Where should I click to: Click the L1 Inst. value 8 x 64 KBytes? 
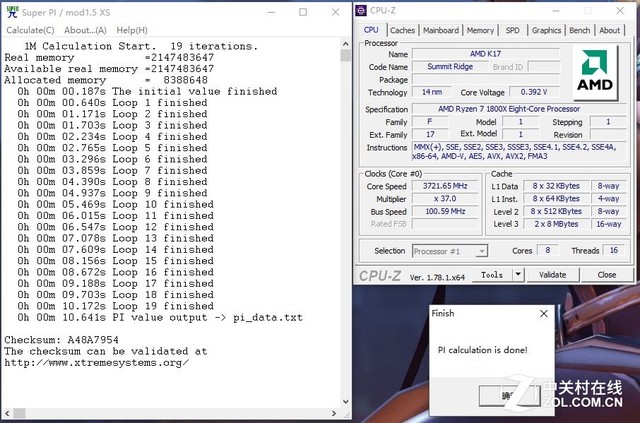(x=556, y=198)
